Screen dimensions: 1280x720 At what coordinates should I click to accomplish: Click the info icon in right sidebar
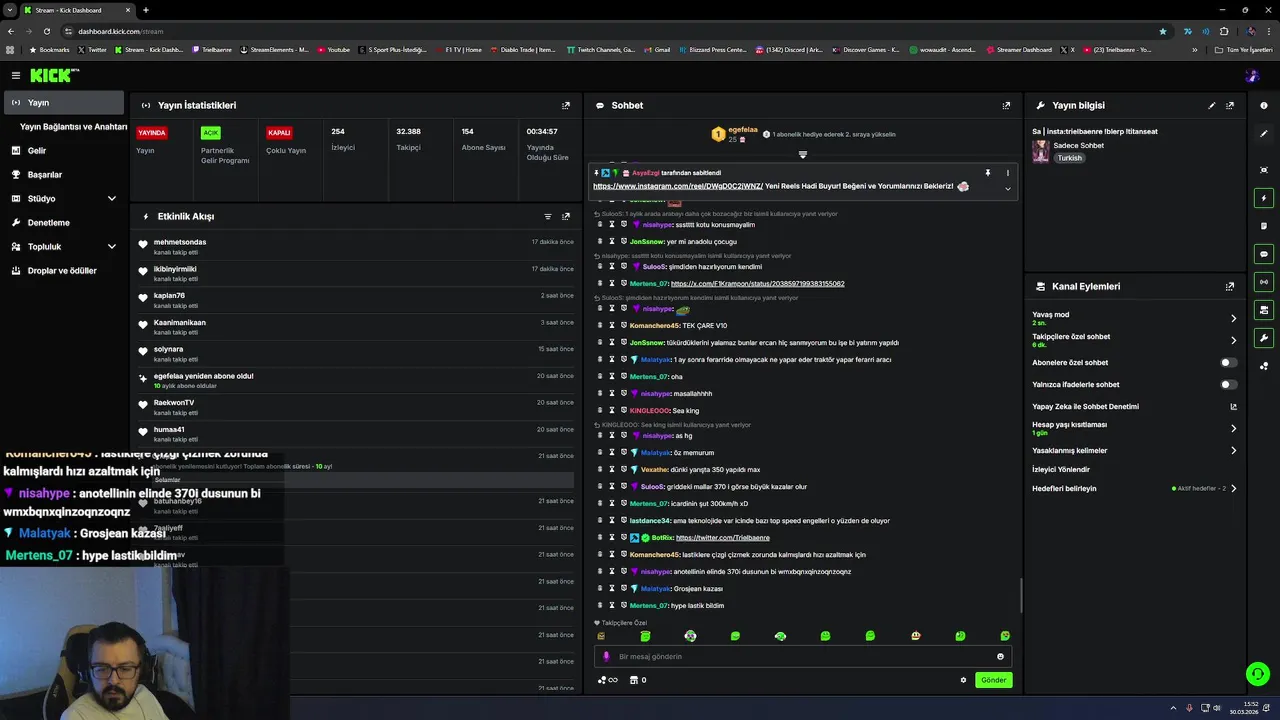pos(1264,105)
